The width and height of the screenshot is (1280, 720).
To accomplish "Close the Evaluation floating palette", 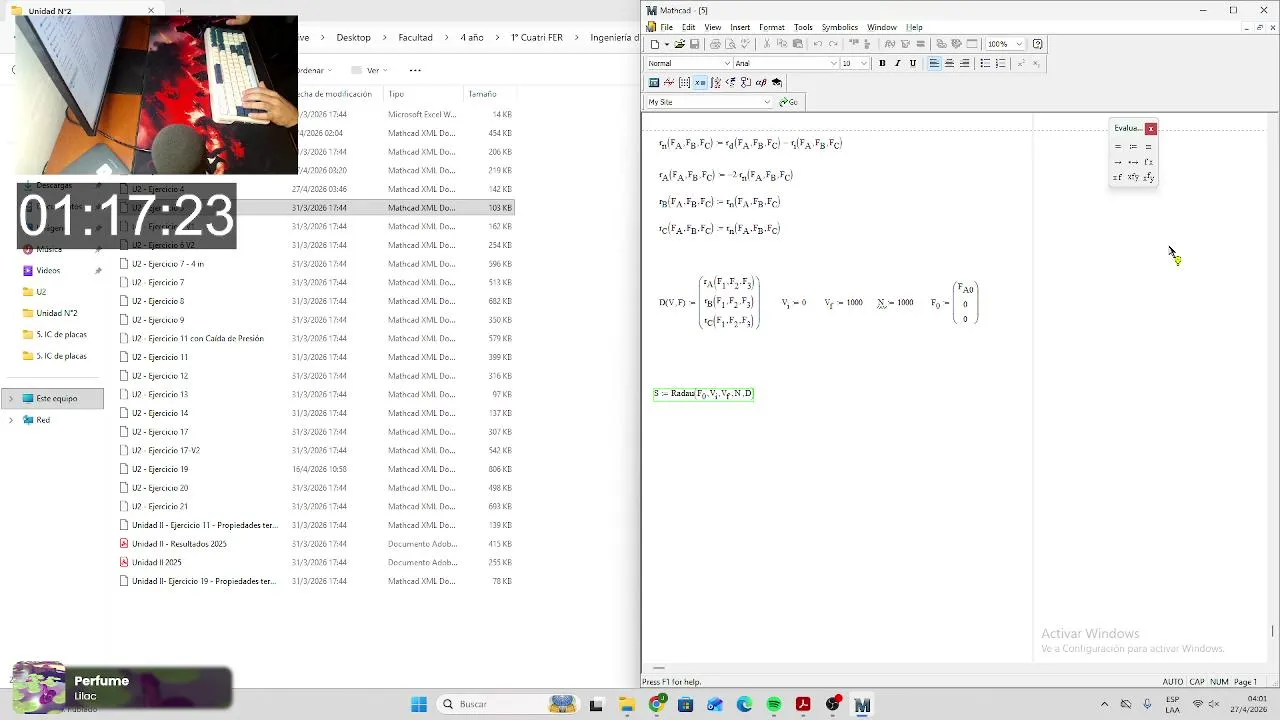I will 1151,129.
